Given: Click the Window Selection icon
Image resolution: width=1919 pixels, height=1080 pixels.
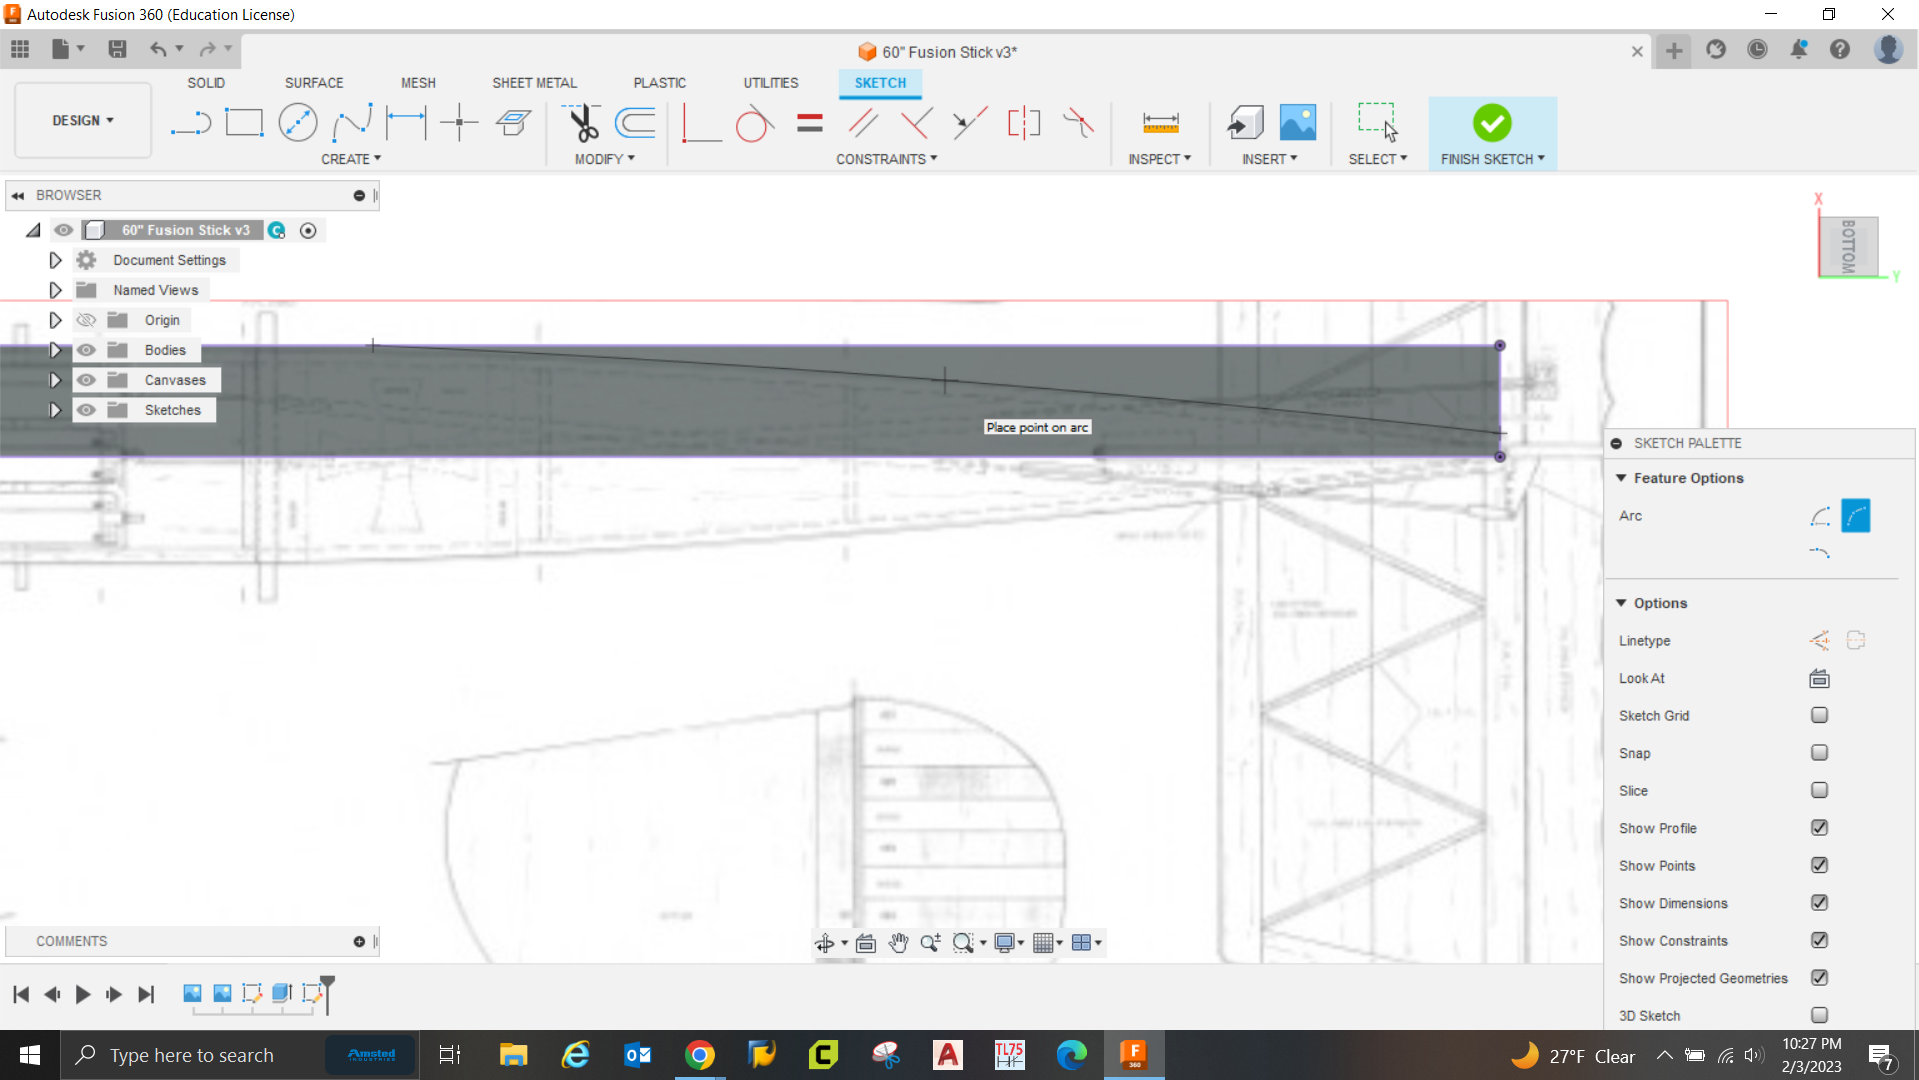Looking at the screenshot, I should 1377,122.
